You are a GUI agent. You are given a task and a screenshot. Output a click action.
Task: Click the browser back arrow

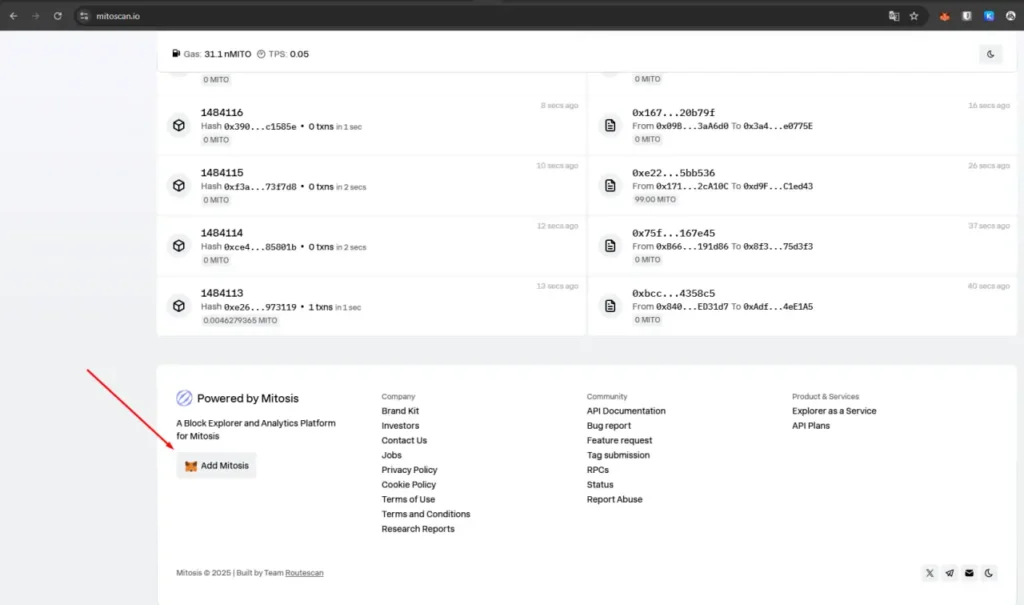click(x=13, y=16)
